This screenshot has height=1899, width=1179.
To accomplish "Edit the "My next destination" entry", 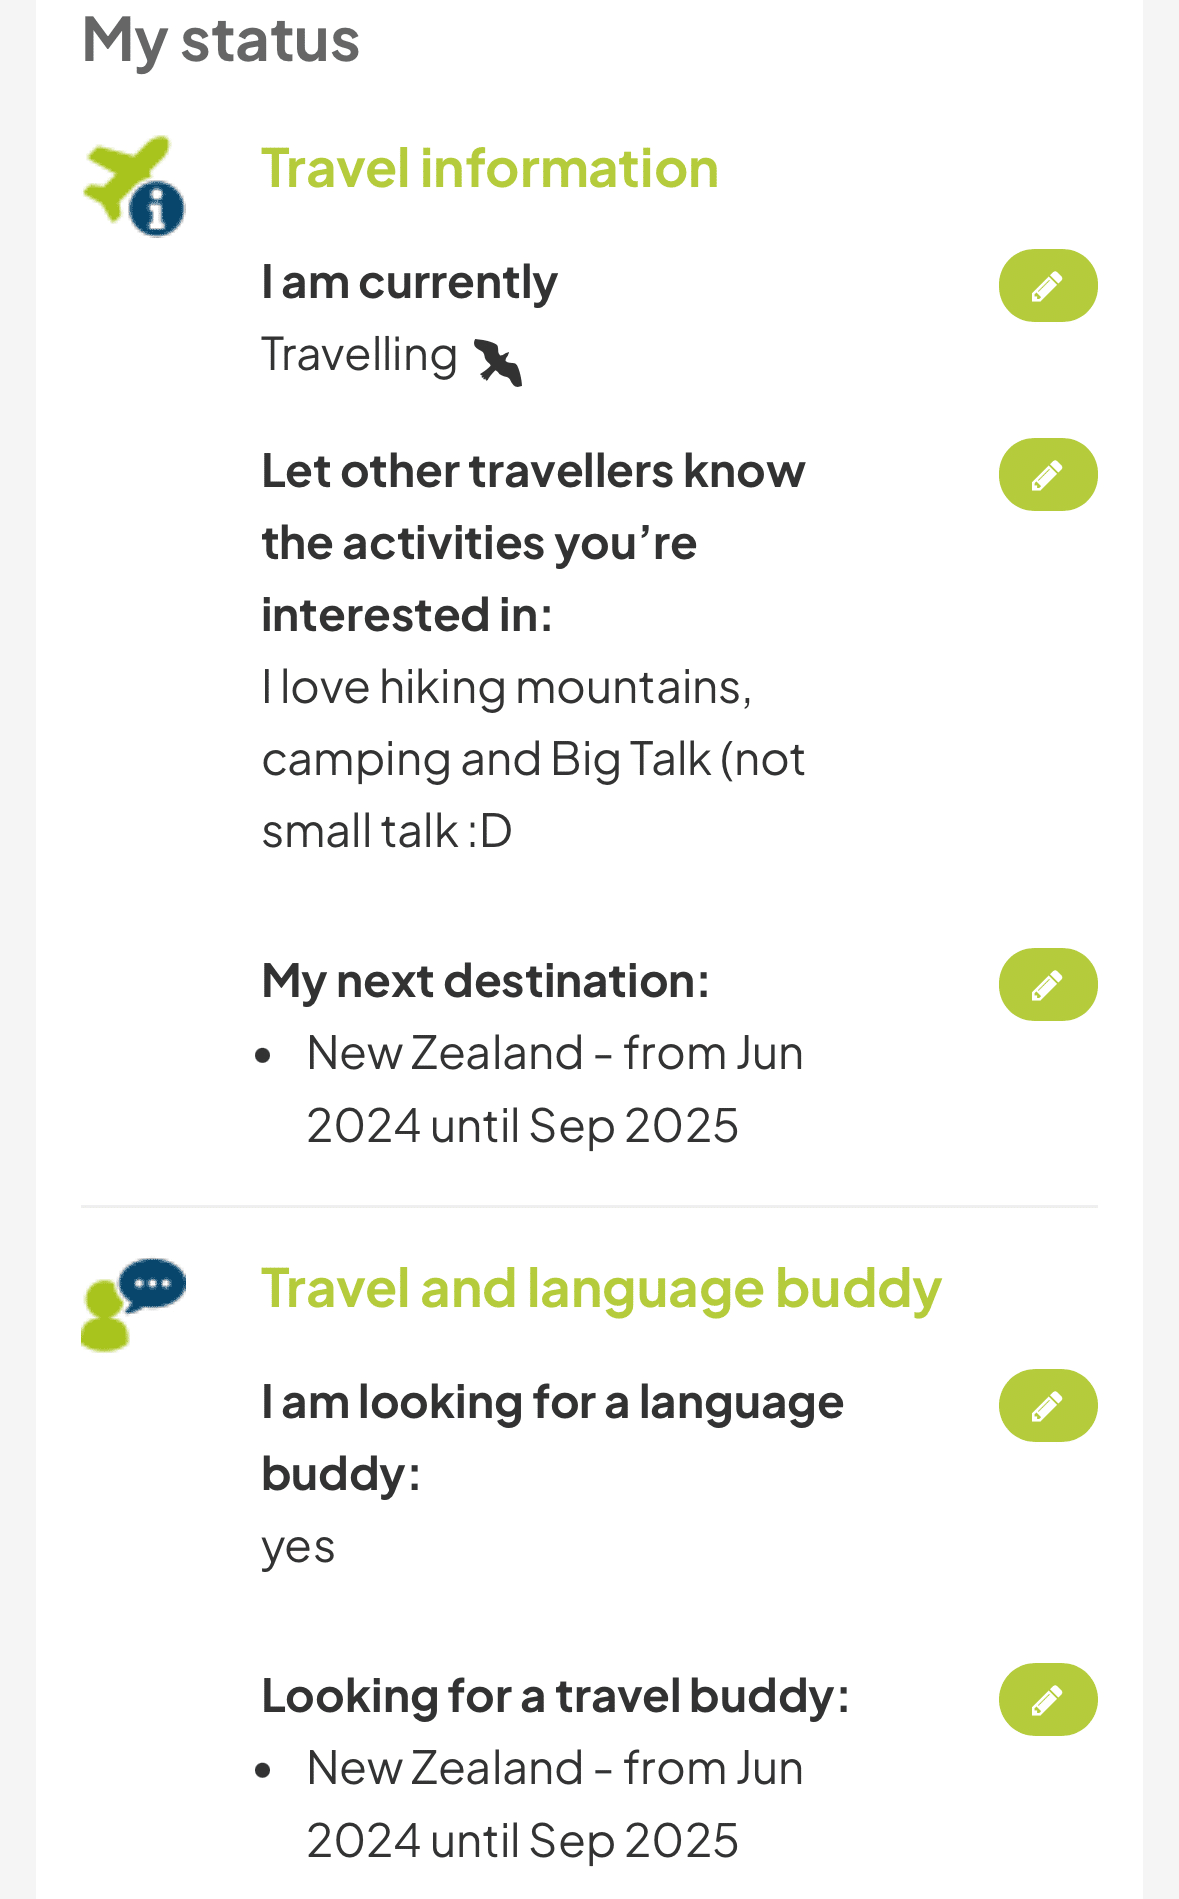I will (1047, 985).
